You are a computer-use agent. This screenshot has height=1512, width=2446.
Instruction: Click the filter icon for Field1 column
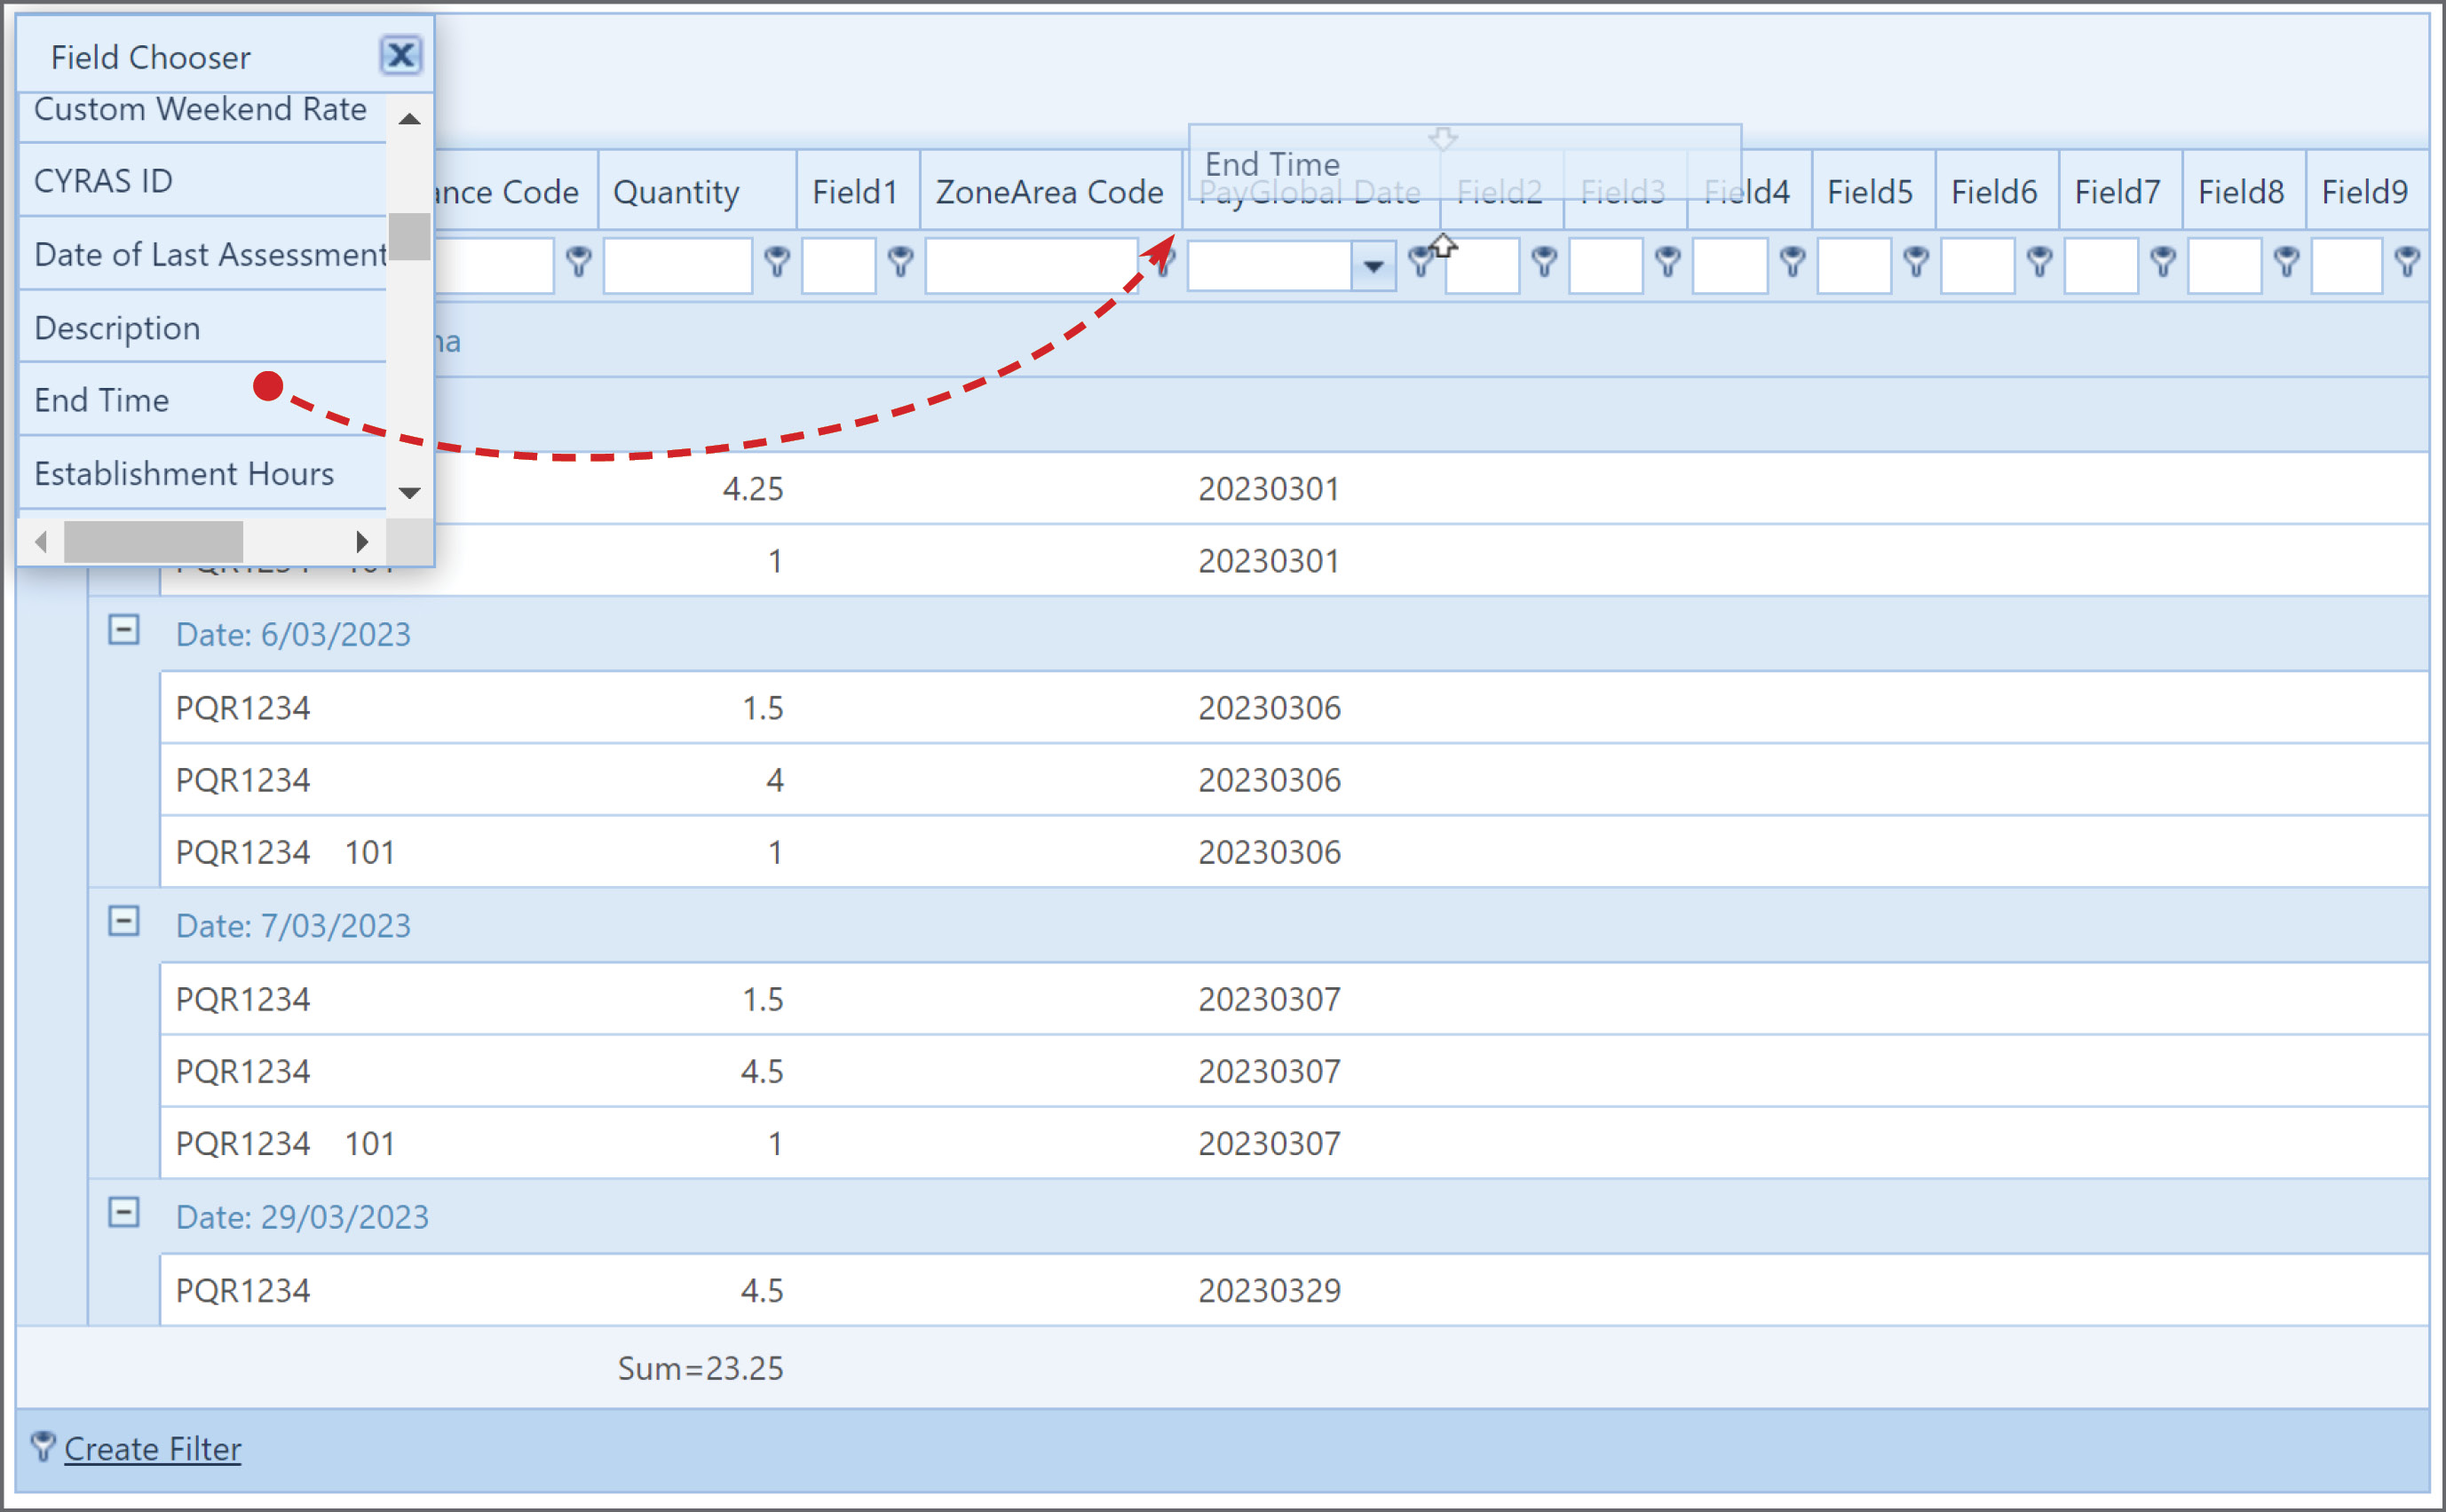tap(901, 262)
